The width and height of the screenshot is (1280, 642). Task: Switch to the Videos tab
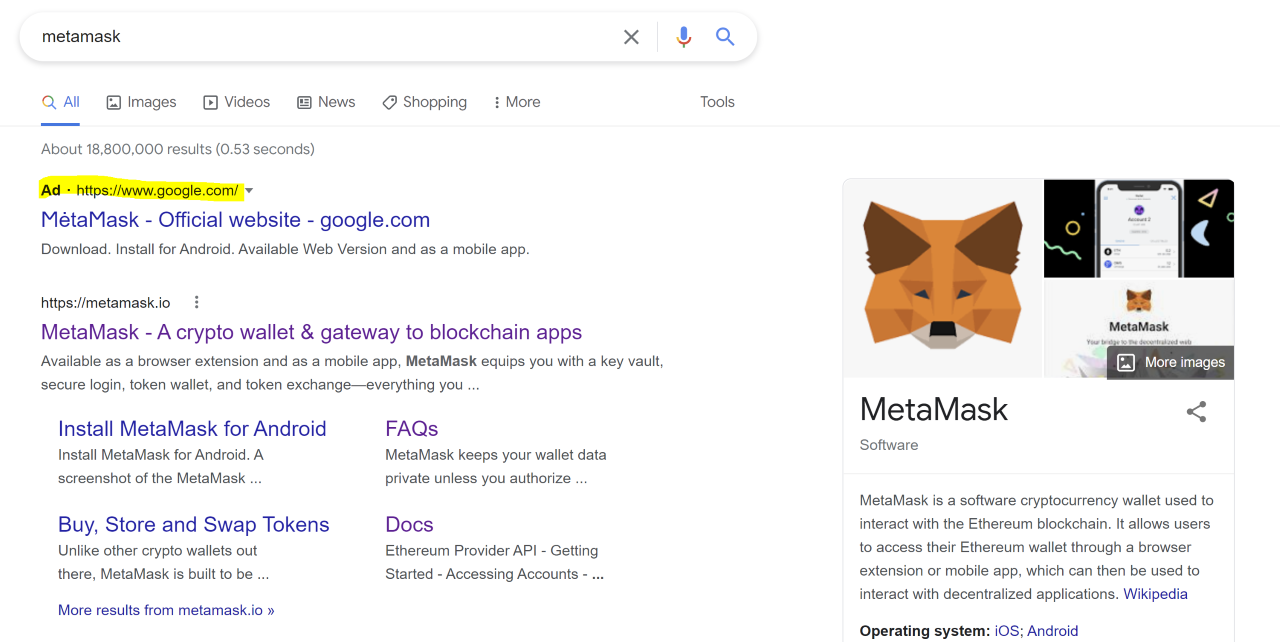point(237,102)
